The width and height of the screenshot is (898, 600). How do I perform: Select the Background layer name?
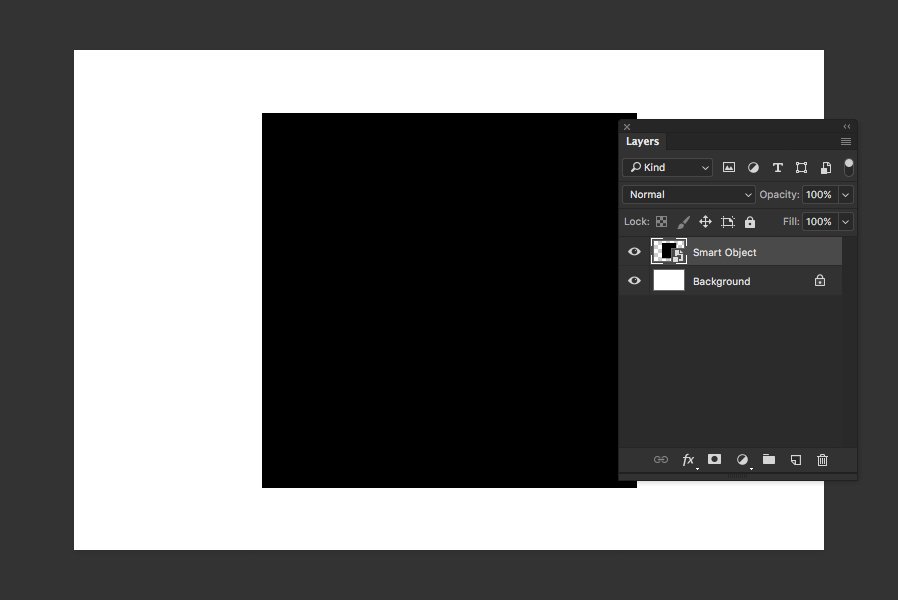721,281
